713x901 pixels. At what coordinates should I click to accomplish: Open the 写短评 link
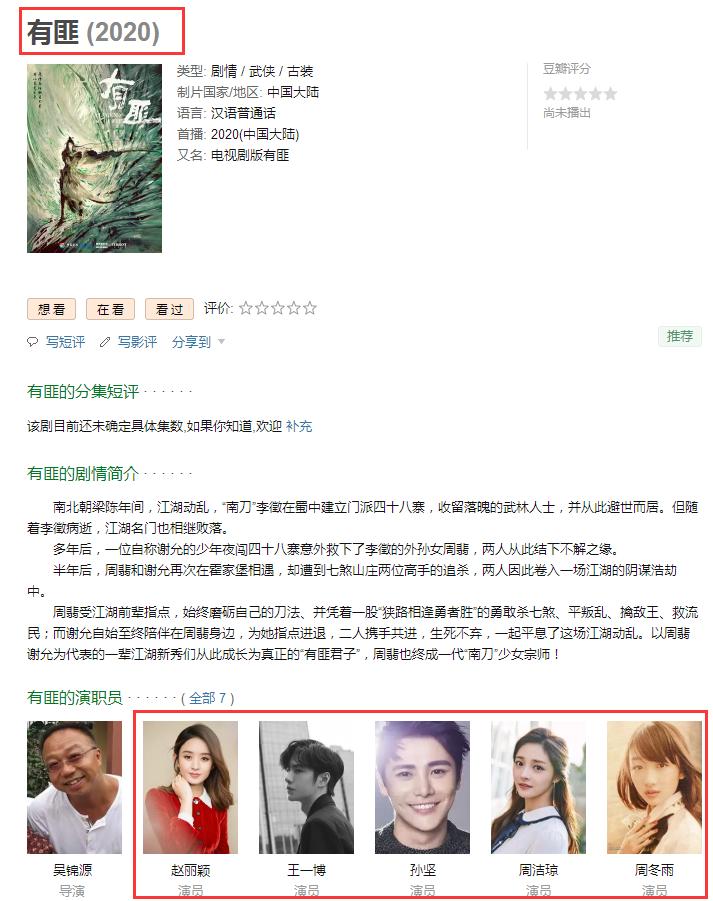[x=65, y=342]
